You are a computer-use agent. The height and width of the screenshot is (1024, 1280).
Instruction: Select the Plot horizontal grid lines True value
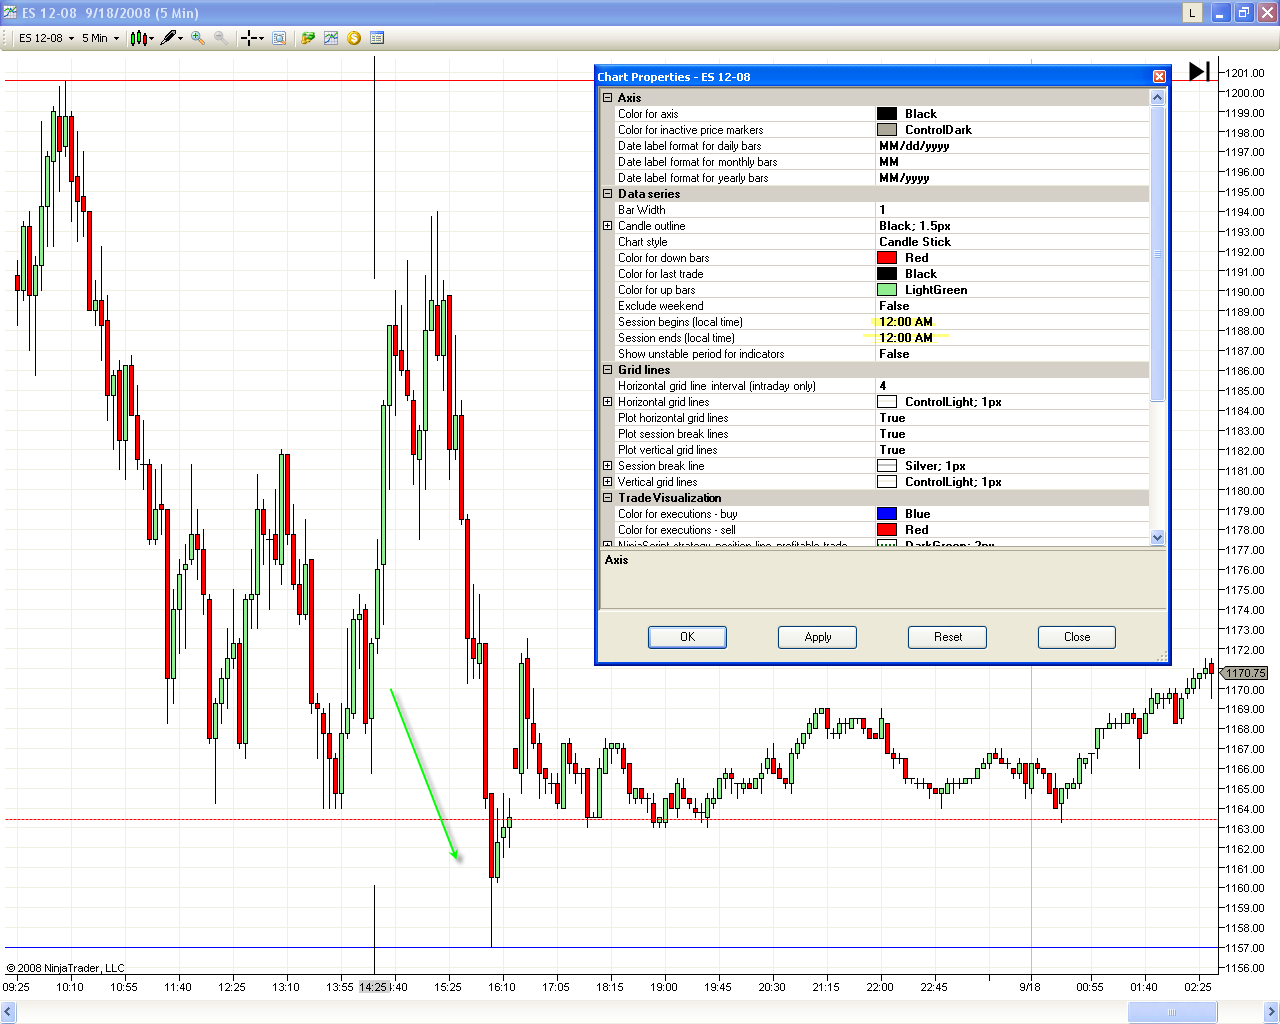coord(1012,418)
